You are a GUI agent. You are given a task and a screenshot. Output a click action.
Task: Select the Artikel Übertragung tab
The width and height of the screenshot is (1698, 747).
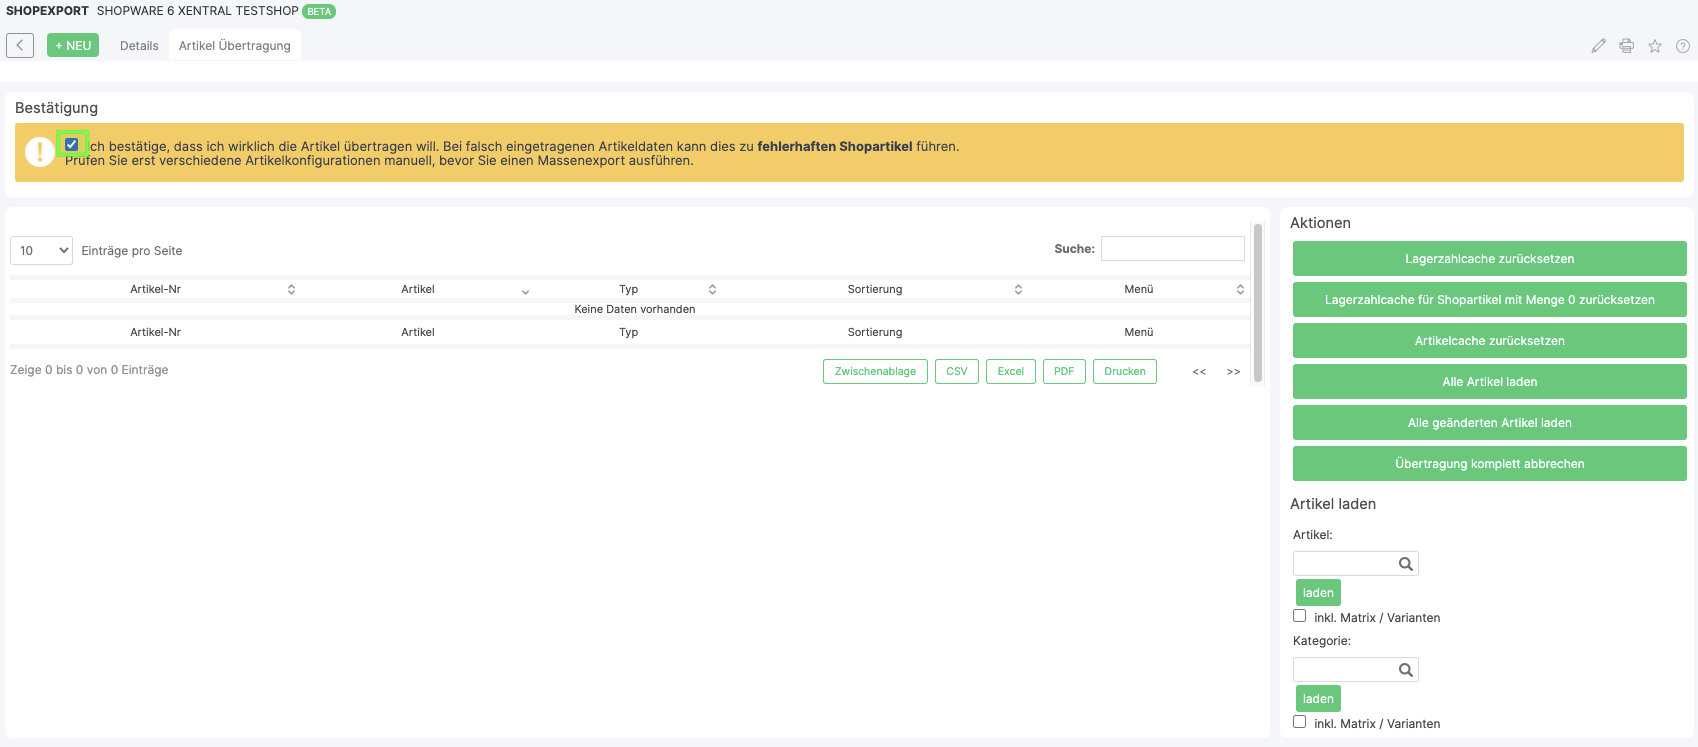tap(234, 46)
